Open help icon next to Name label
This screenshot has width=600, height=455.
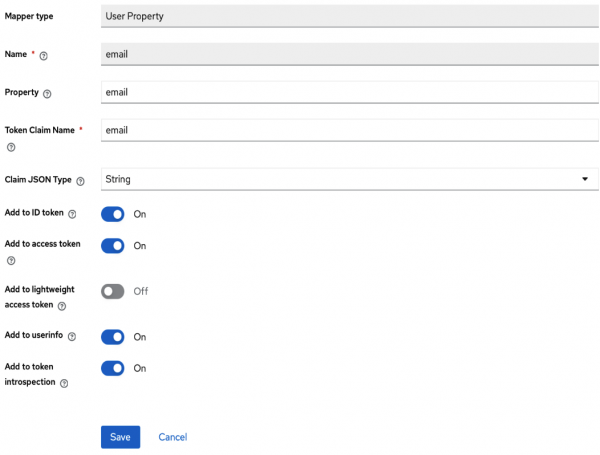(44, 56)
